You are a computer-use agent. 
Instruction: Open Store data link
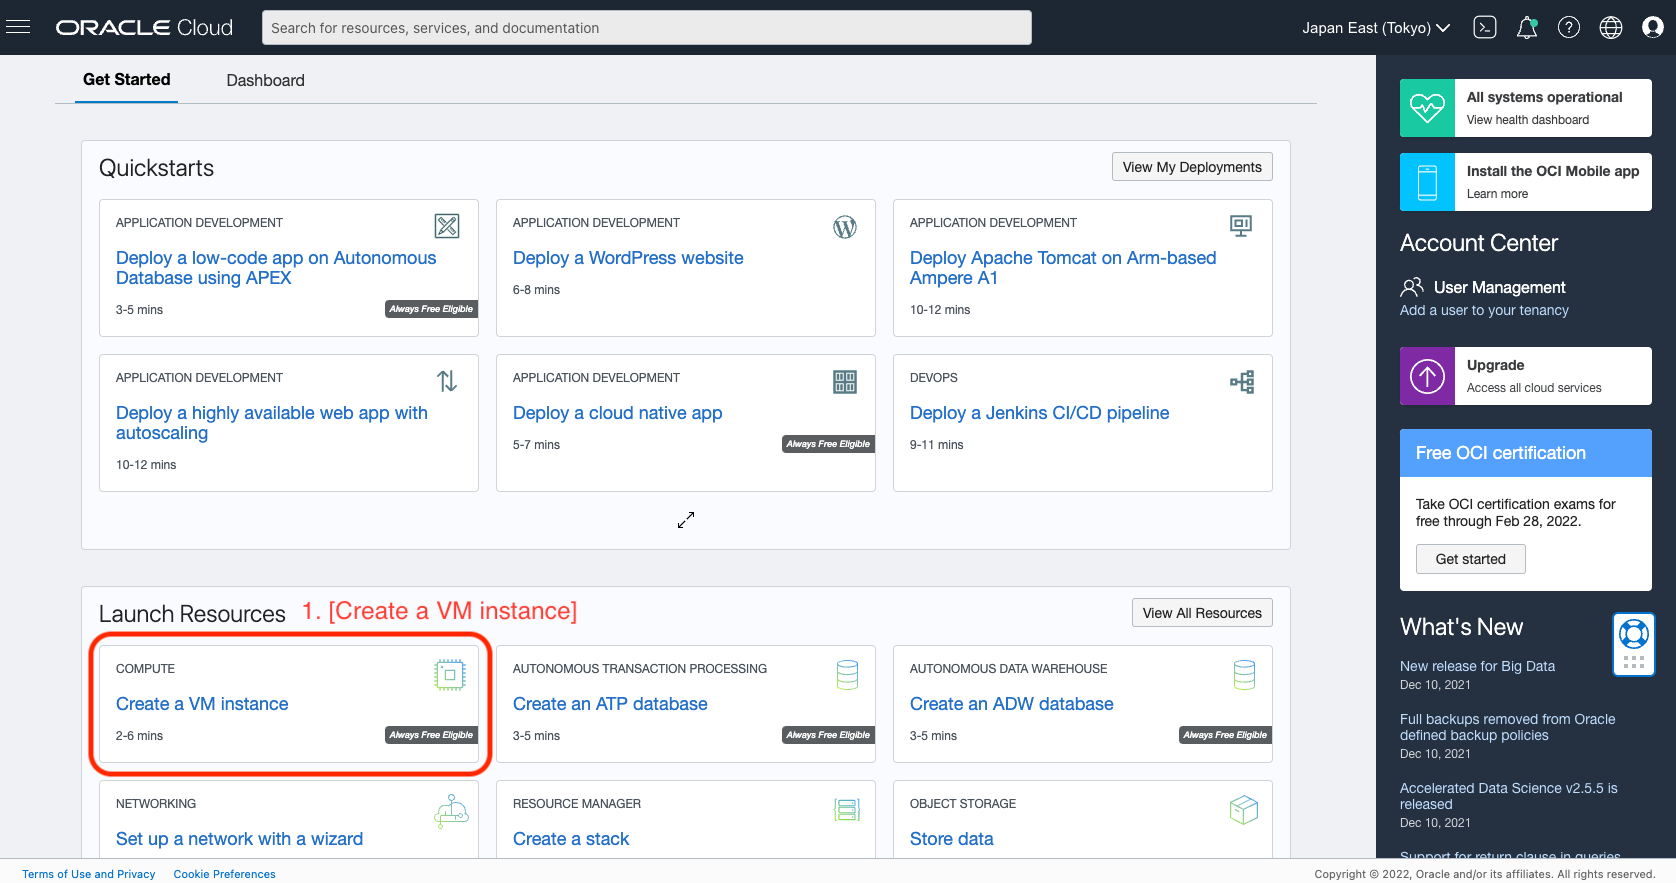tap(952, 839)
